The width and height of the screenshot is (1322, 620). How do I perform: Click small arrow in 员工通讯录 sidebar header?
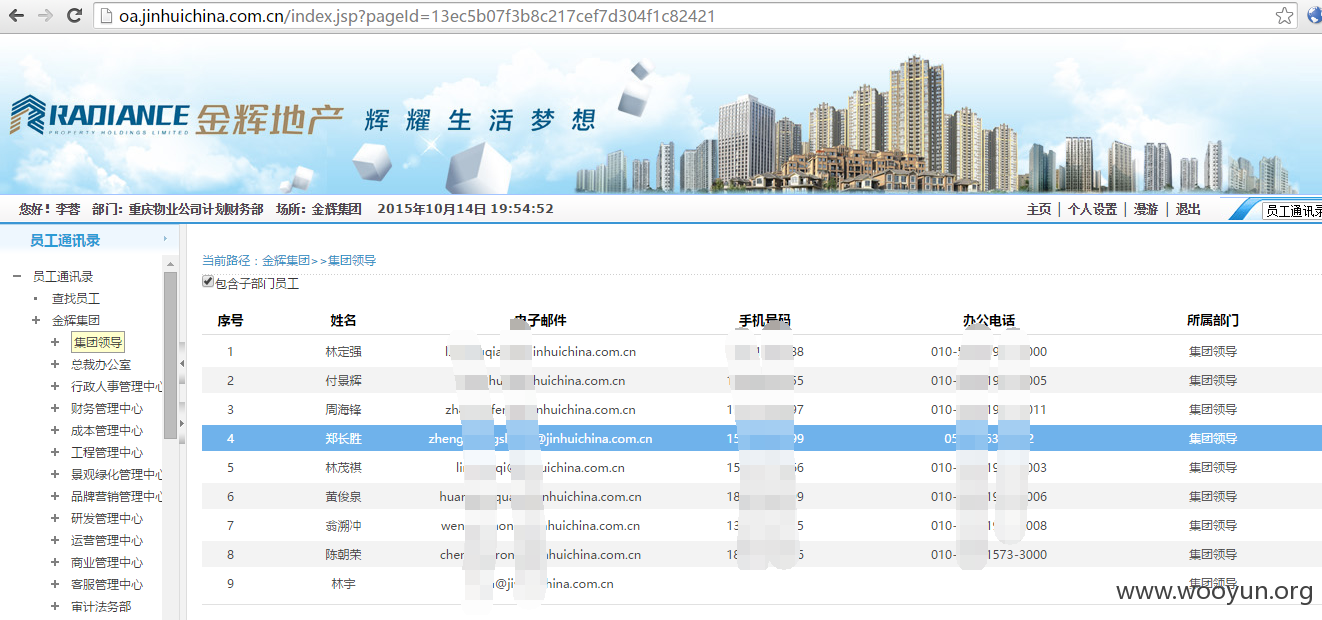click(x=165, y=239)
